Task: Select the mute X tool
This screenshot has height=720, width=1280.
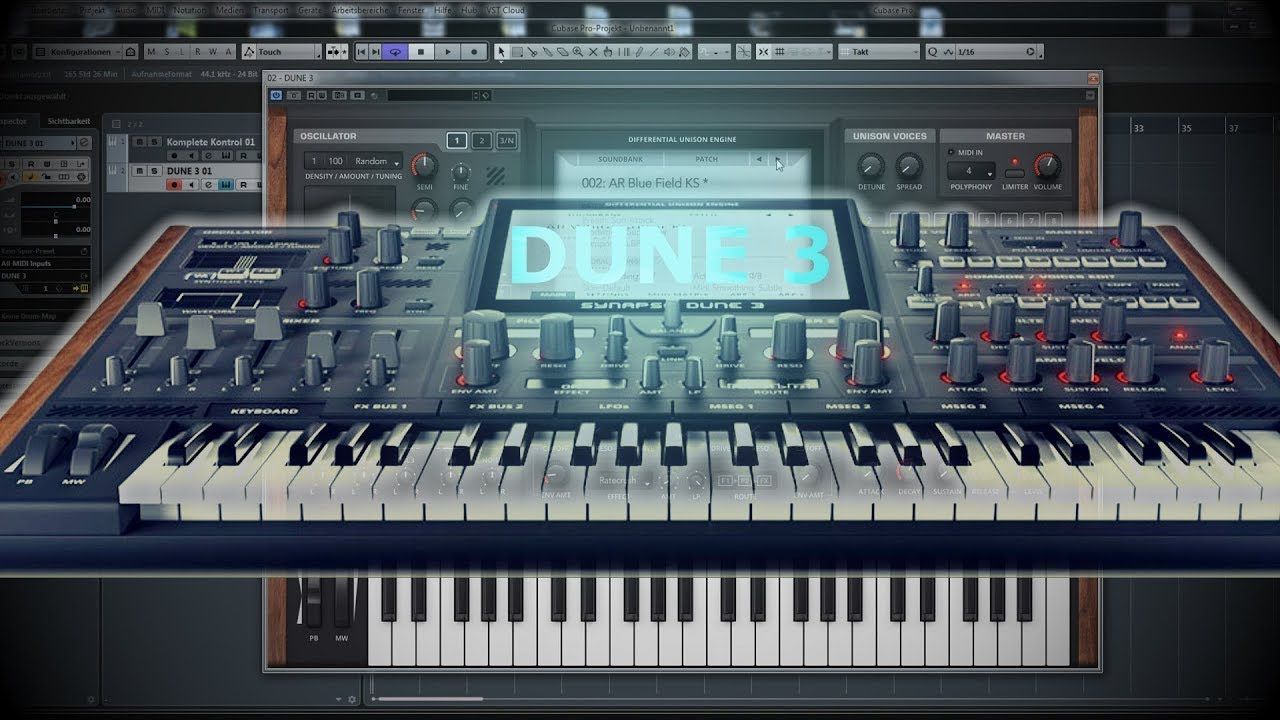Action: click(x=593, y=51)
